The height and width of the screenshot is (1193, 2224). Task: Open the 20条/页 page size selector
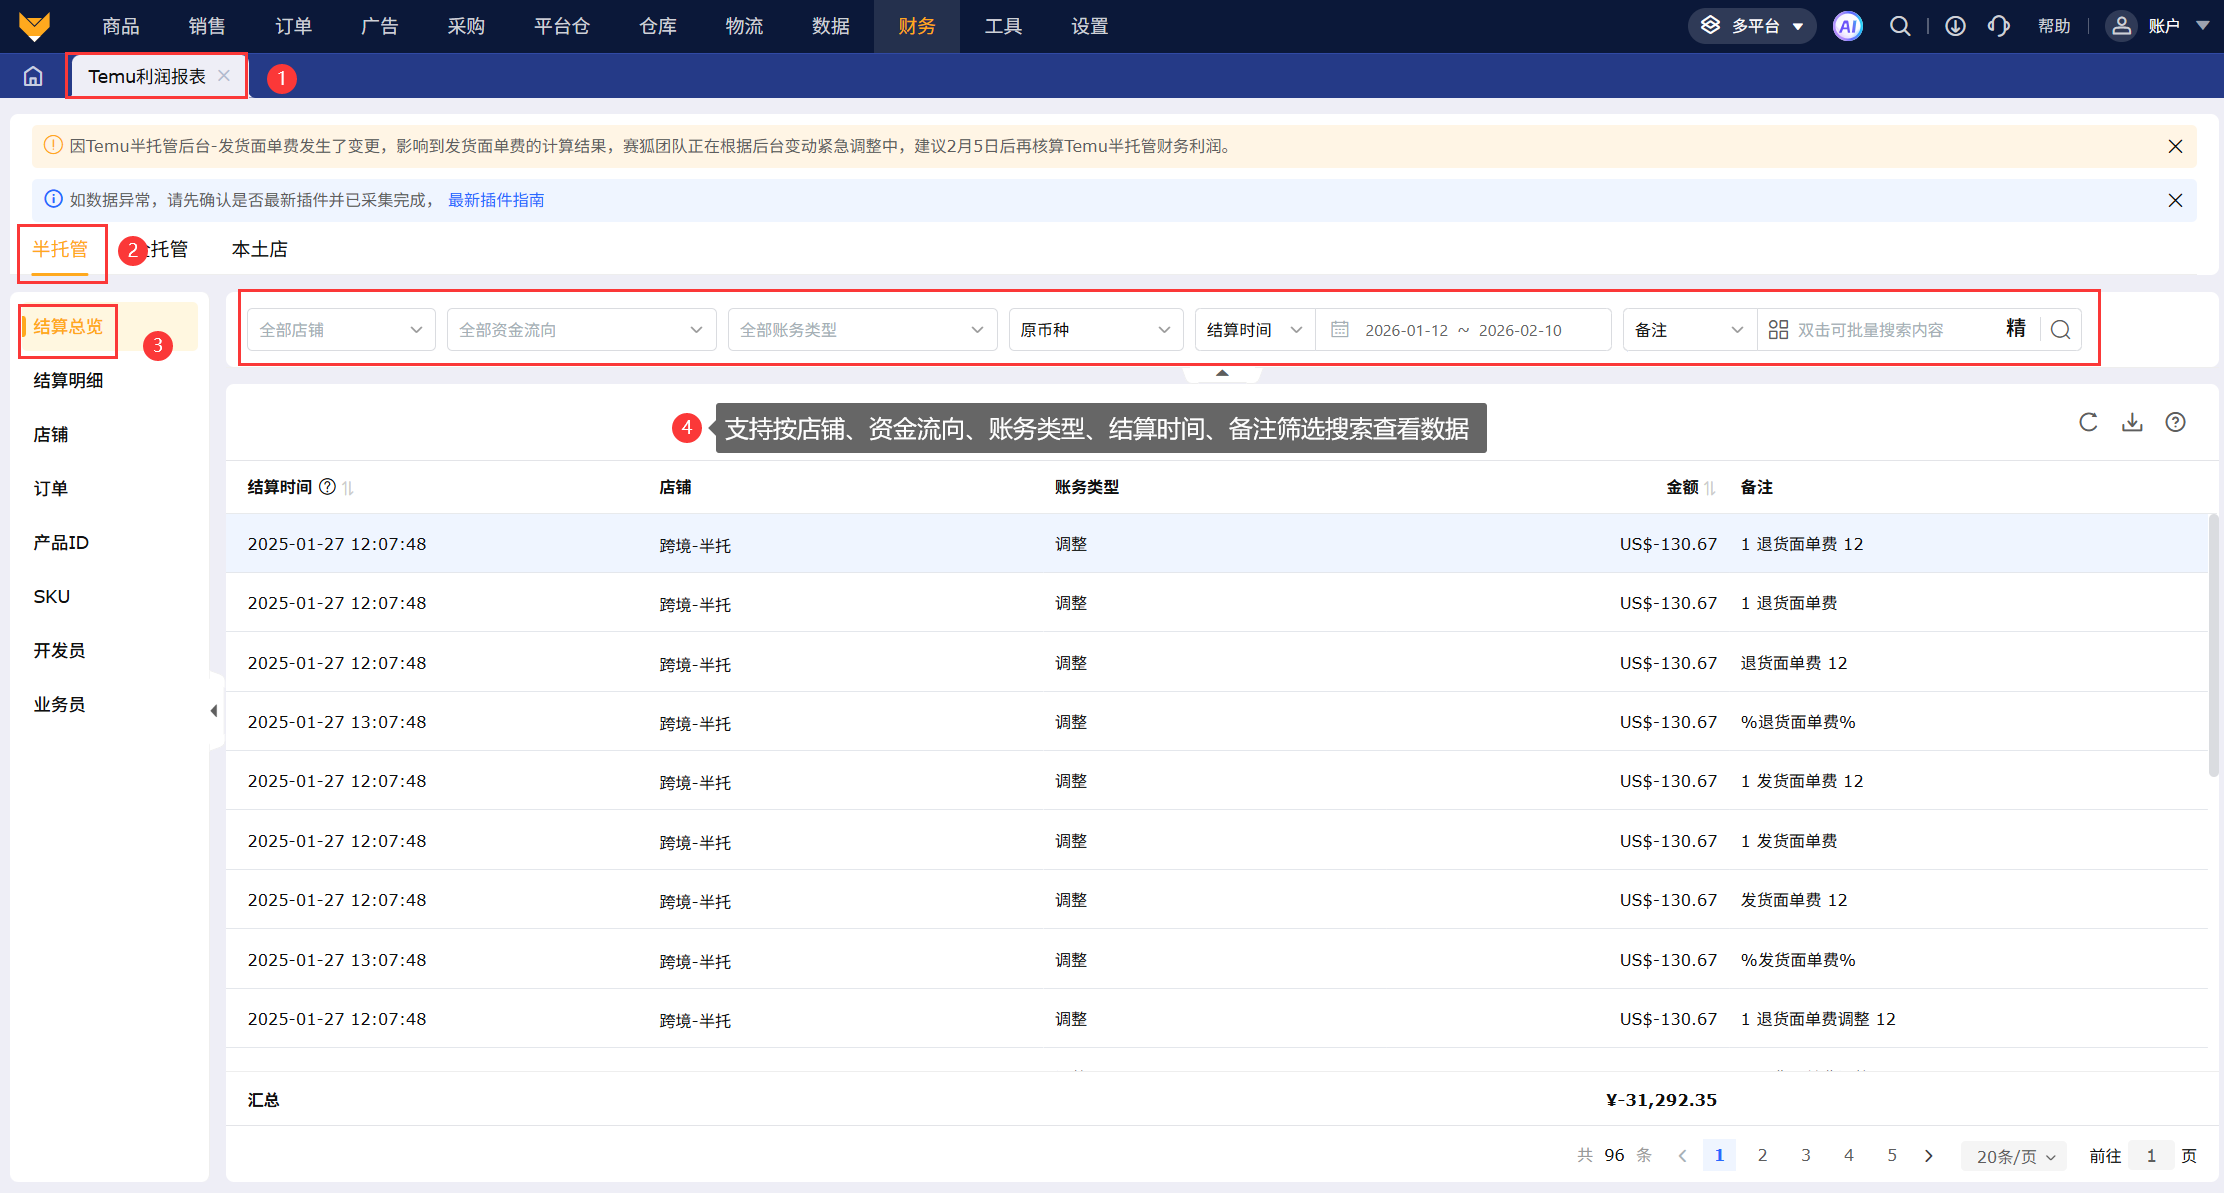click(x=2015, y=1156)
